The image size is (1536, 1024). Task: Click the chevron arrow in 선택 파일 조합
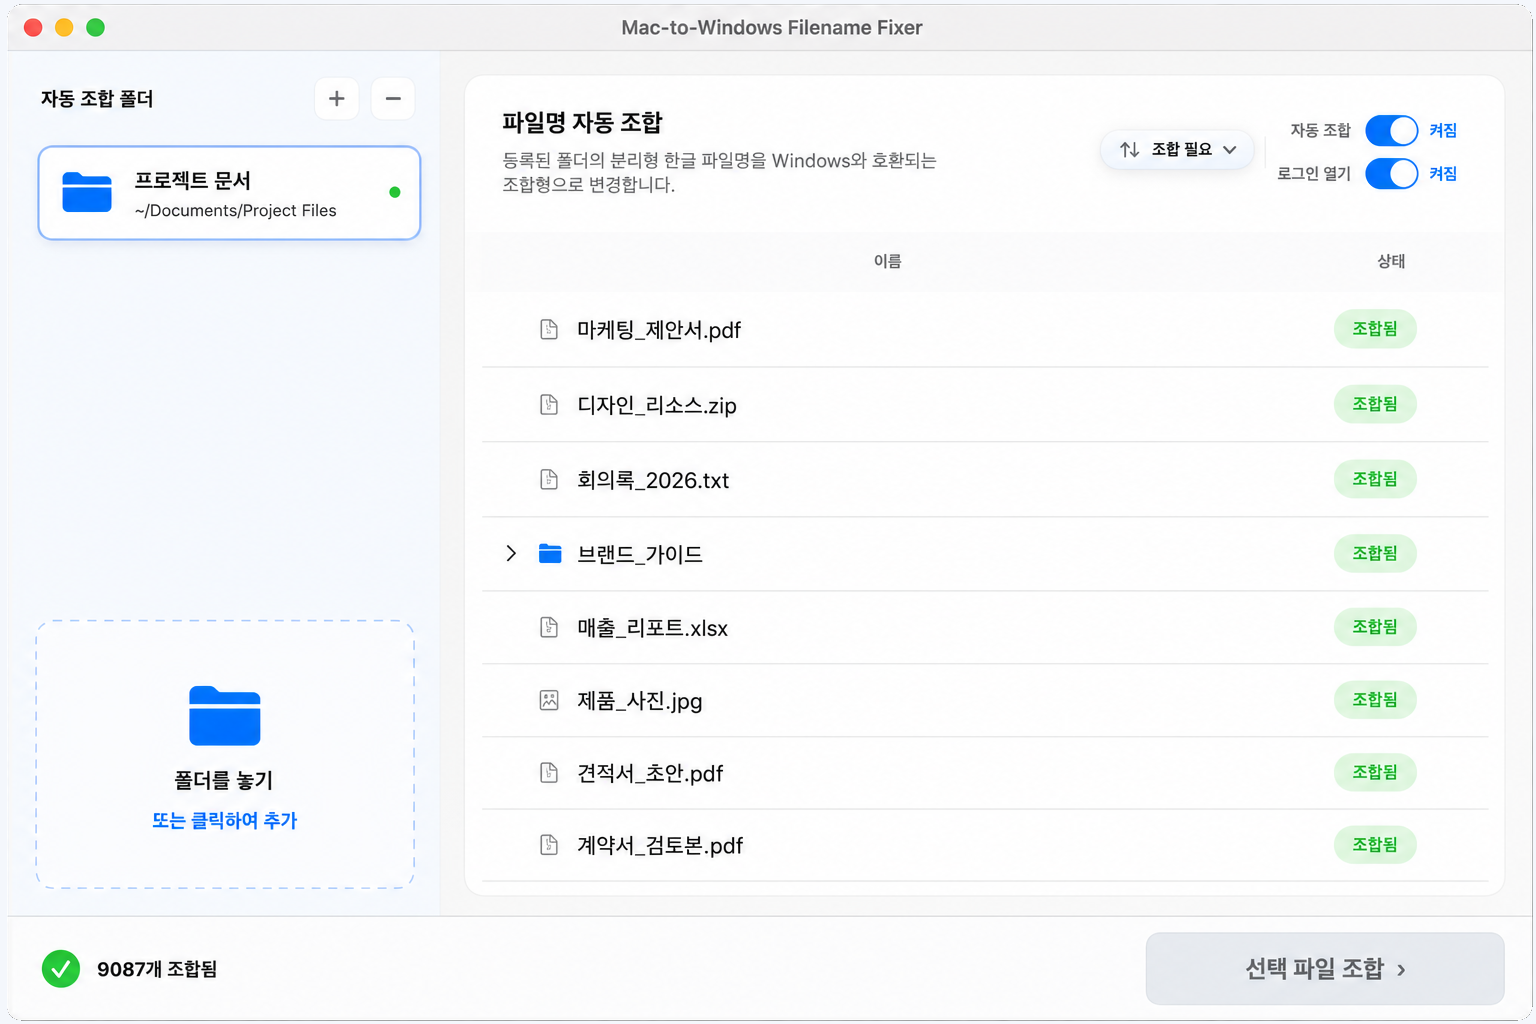(x=1401, y=970)
